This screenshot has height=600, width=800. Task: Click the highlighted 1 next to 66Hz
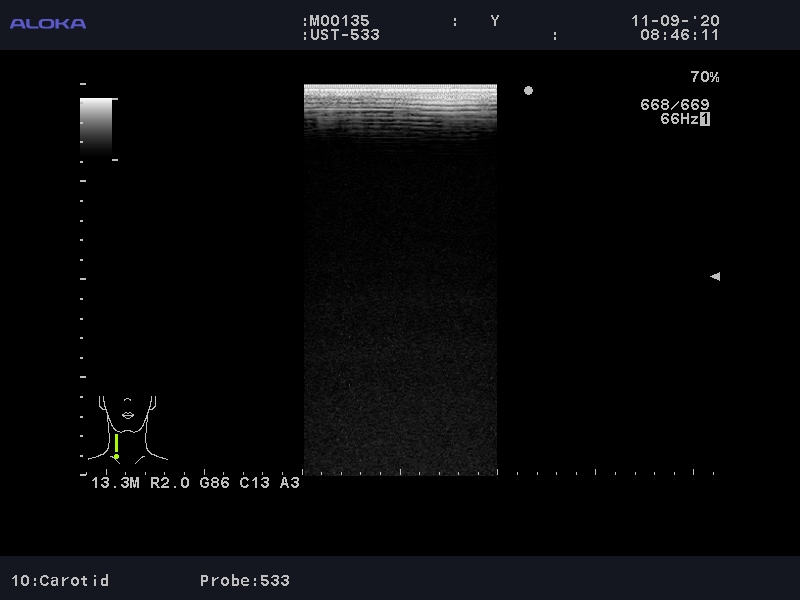tap(705, 119)
